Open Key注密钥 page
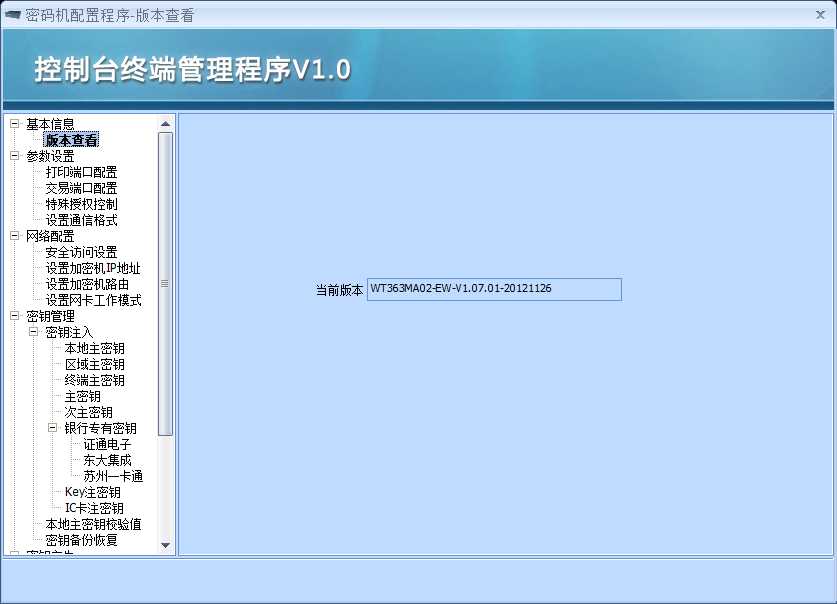The image size is (837, 604). 93,492
